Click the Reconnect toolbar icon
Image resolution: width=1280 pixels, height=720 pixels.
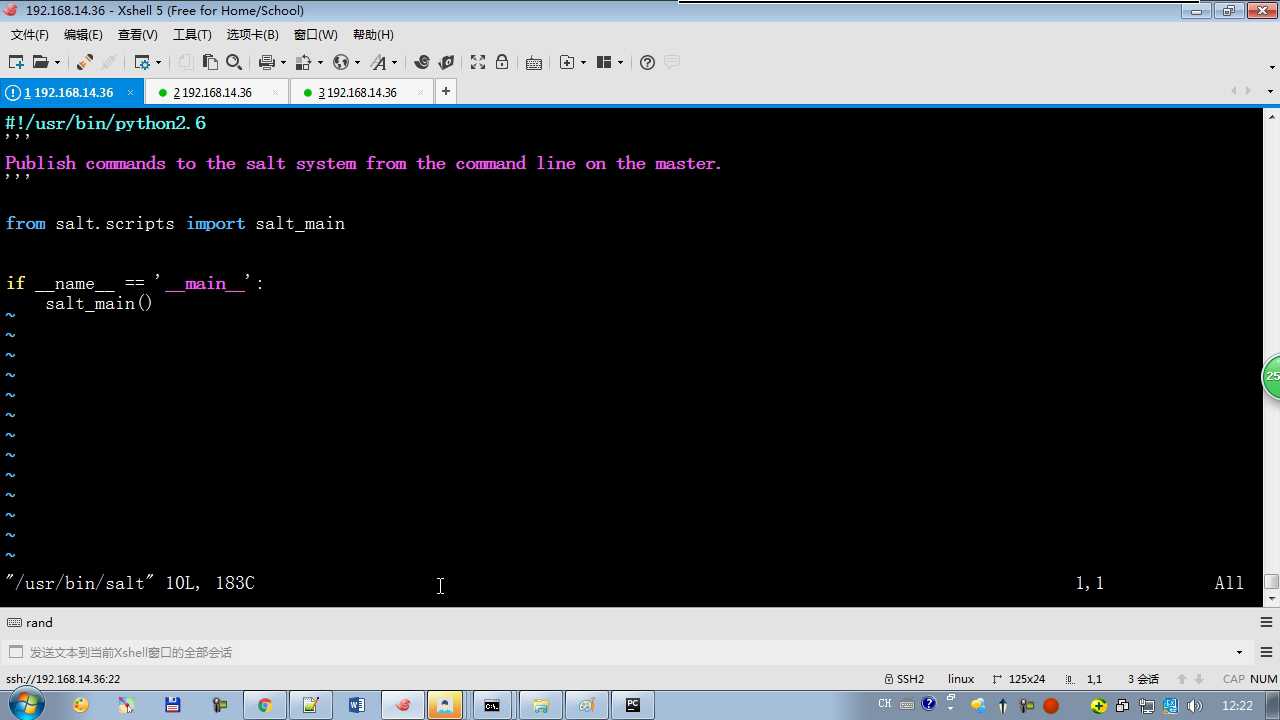pos(85,62)
